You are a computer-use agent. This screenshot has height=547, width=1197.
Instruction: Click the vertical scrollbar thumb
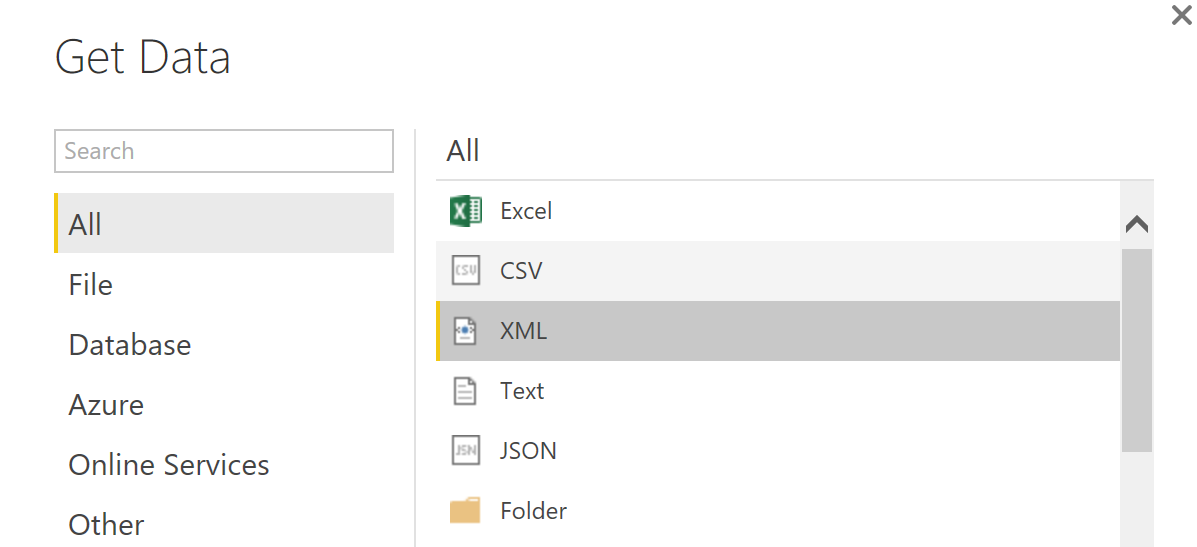click(1137, 350)
